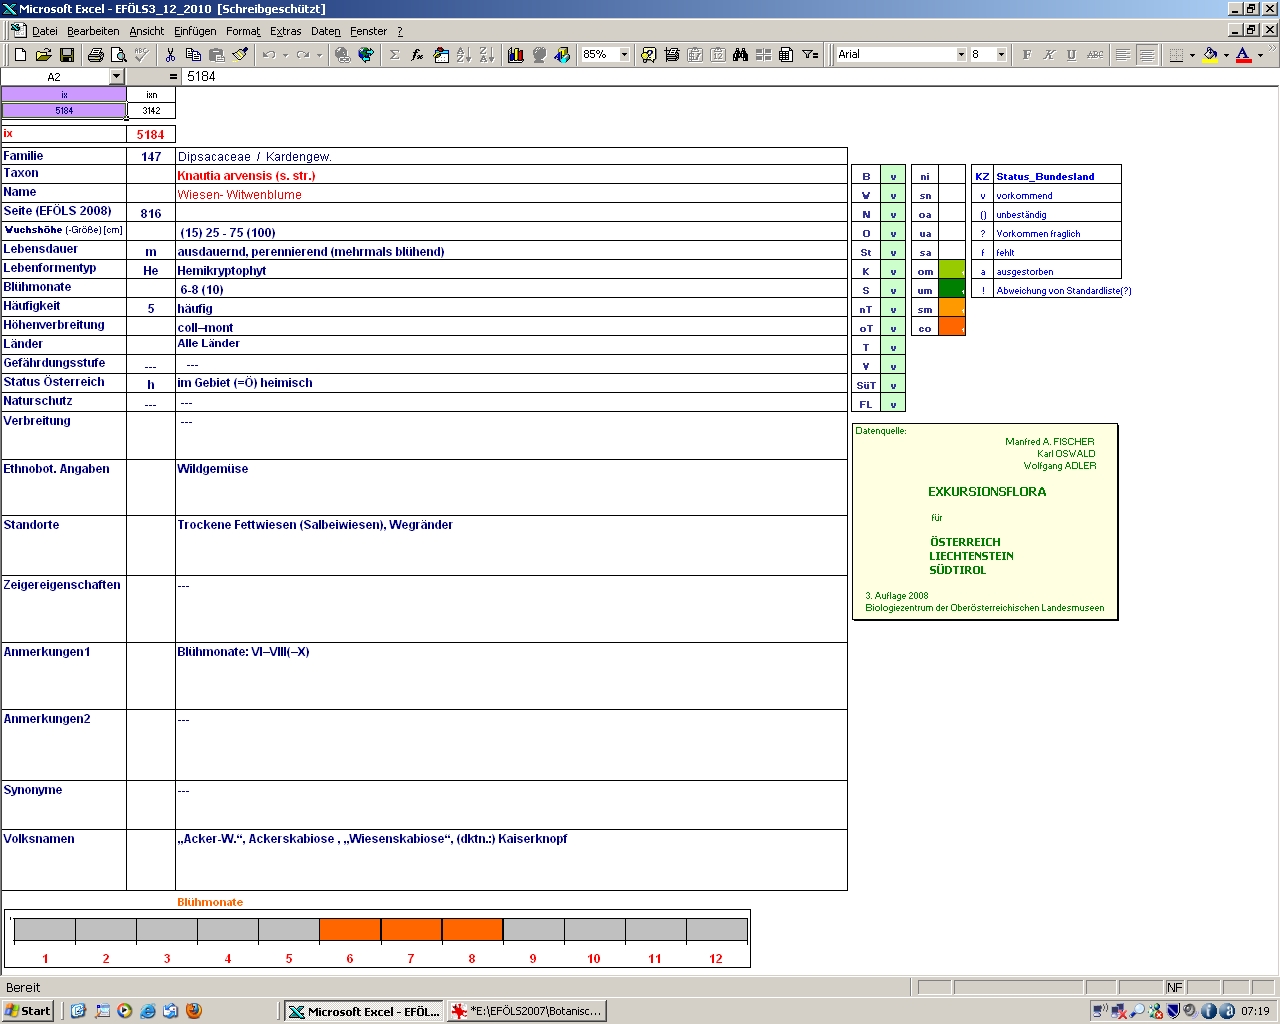Run the spelling check (ABC checkmark)
Screen dimensions: 1280x1024
[141, 55]
